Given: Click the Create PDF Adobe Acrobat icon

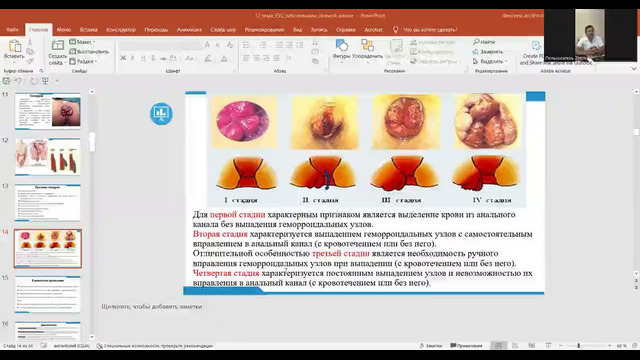Looking at the screenshot, I should click(x=536, y=46).
